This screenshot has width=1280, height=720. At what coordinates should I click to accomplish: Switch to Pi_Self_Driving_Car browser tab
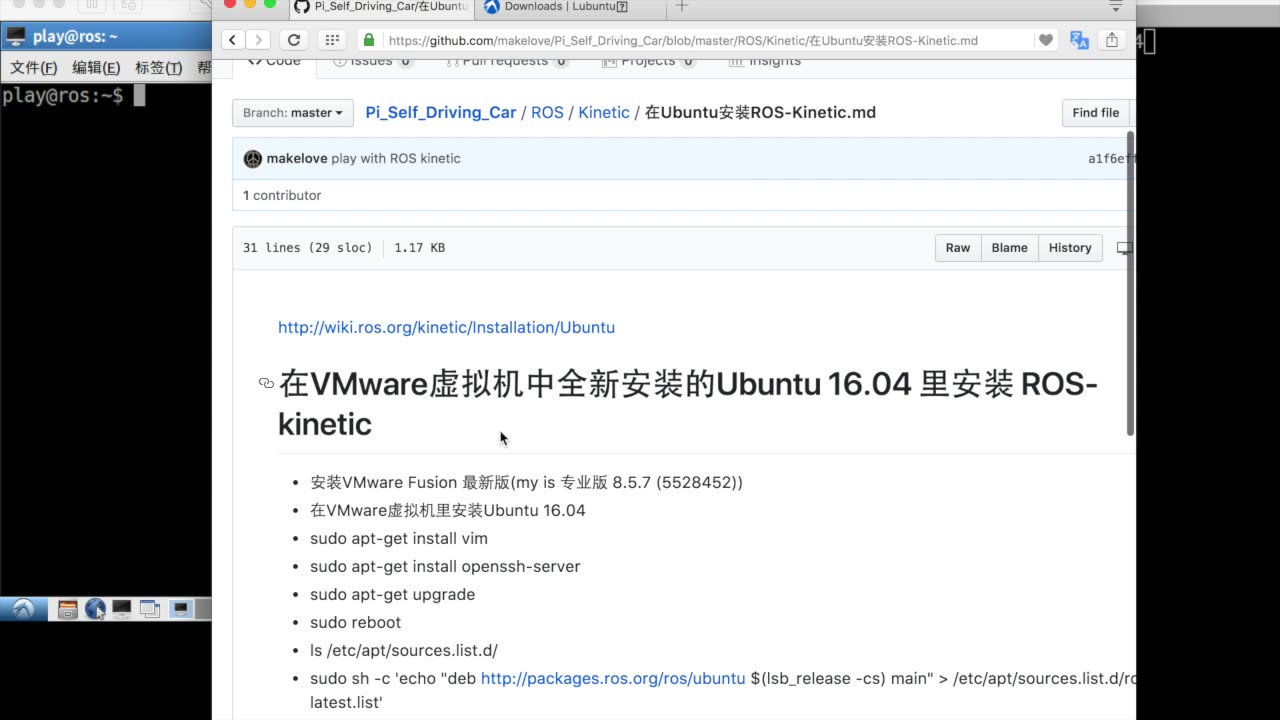[382, 6]
